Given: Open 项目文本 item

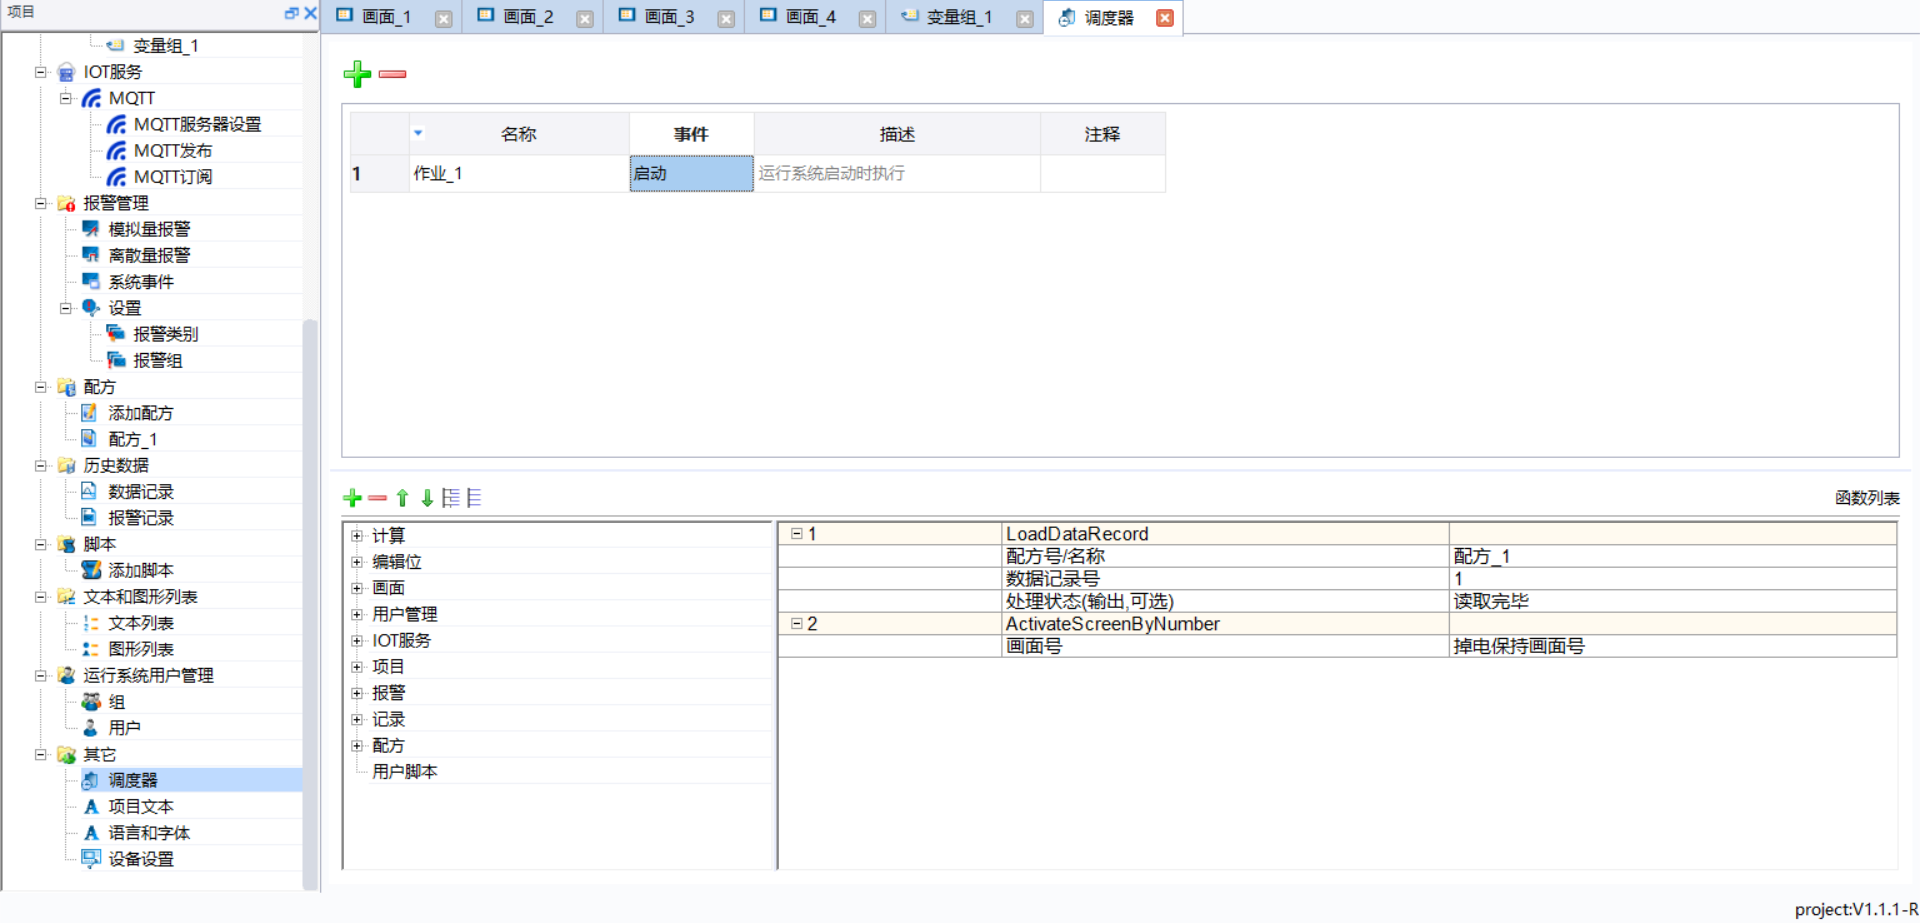Looking at the screenshot, I should click(140, 806).
